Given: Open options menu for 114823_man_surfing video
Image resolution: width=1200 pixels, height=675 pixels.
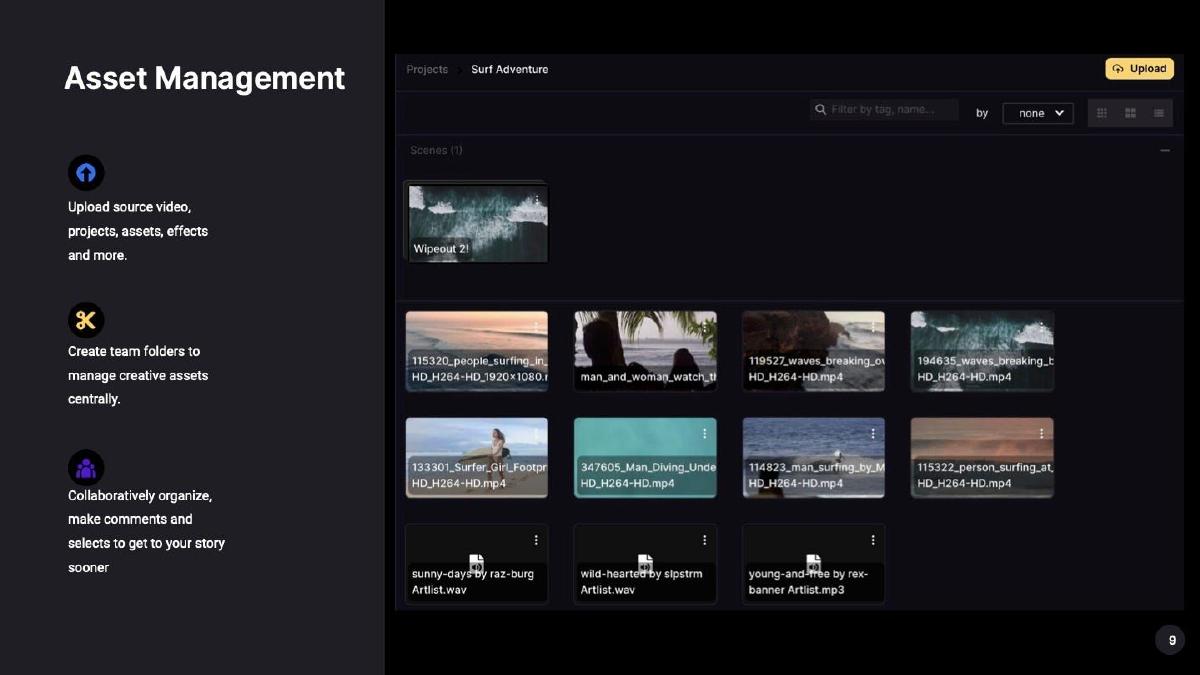Looking at the screenshot, I should click(x=873, y=433).
